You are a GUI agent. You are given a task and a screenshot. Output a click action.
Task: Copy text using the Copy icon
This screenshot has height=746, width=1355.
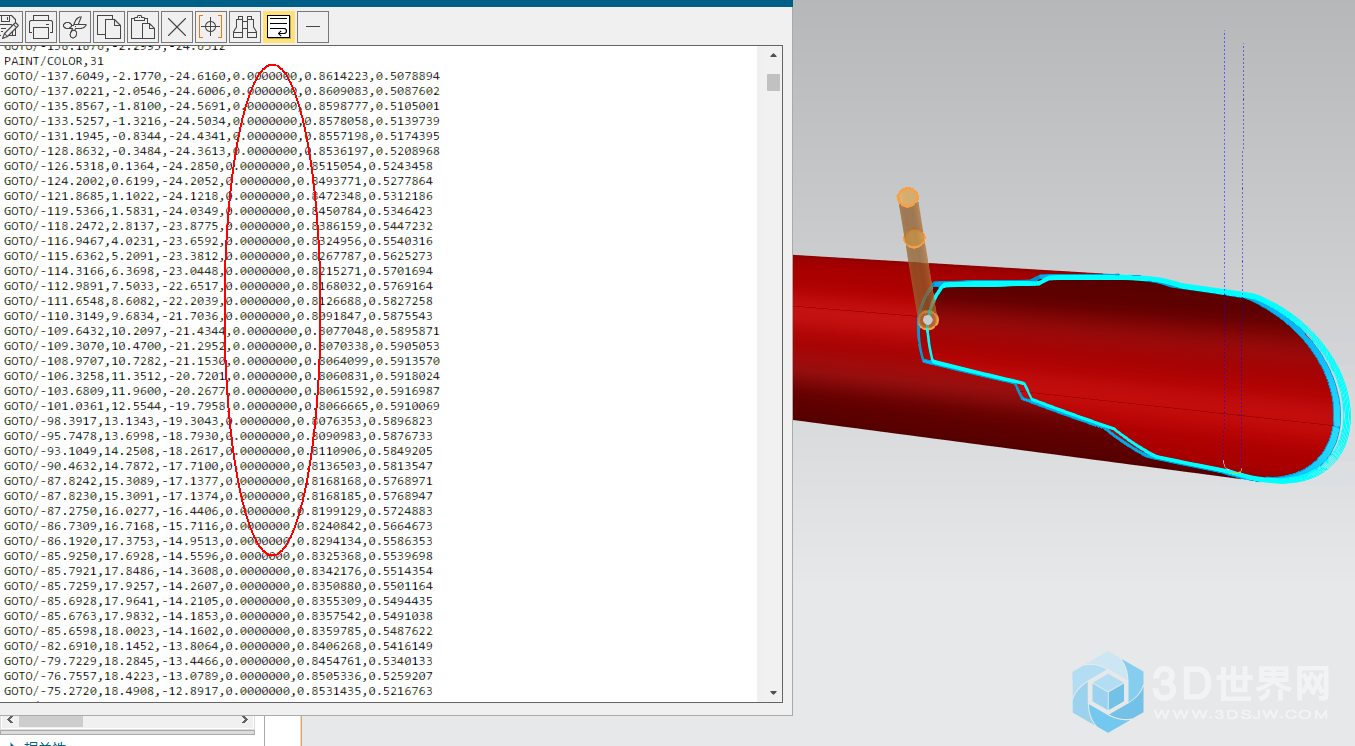109,26
